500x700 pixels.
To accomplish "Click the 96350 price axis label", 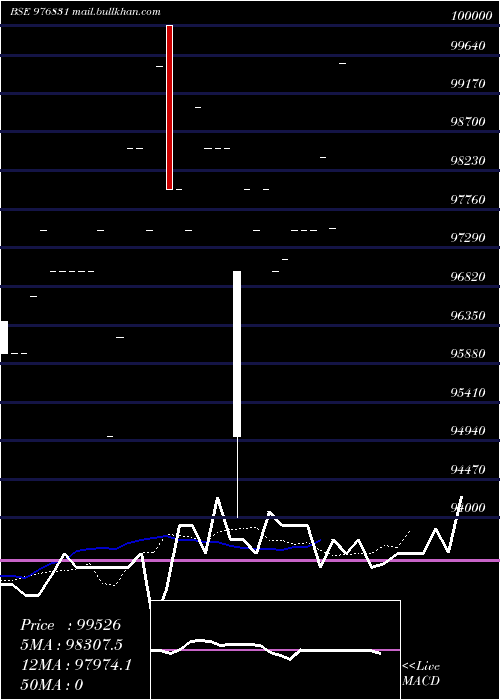I will coord(468,316).
